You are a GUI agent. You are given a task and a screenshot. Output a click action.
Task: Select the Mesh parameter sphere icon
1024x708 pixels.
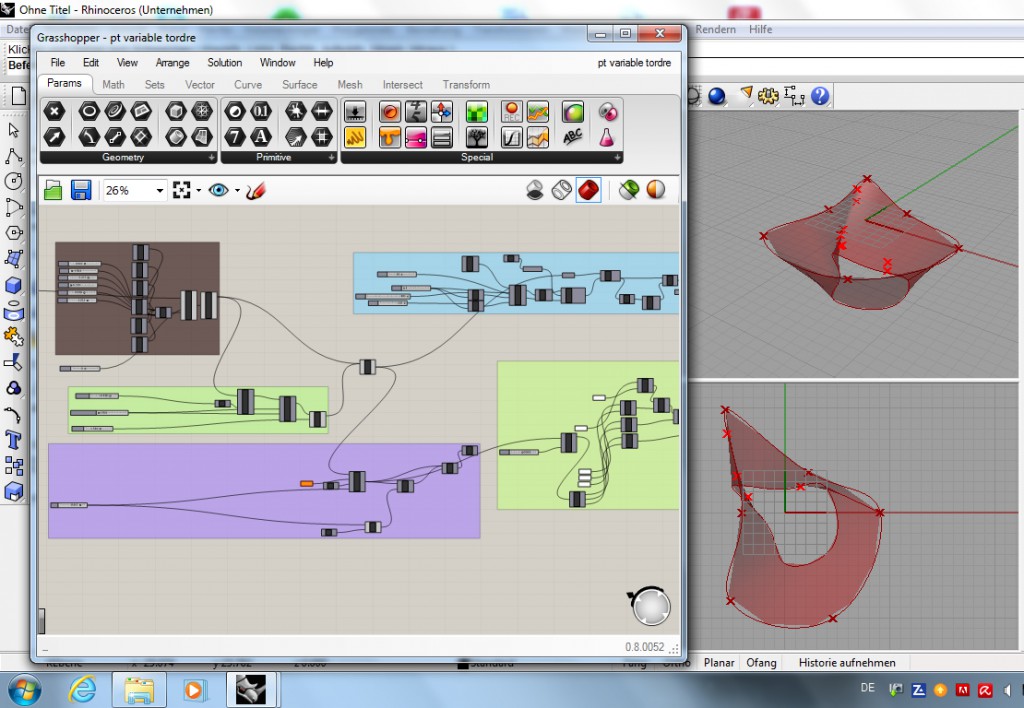202,111
